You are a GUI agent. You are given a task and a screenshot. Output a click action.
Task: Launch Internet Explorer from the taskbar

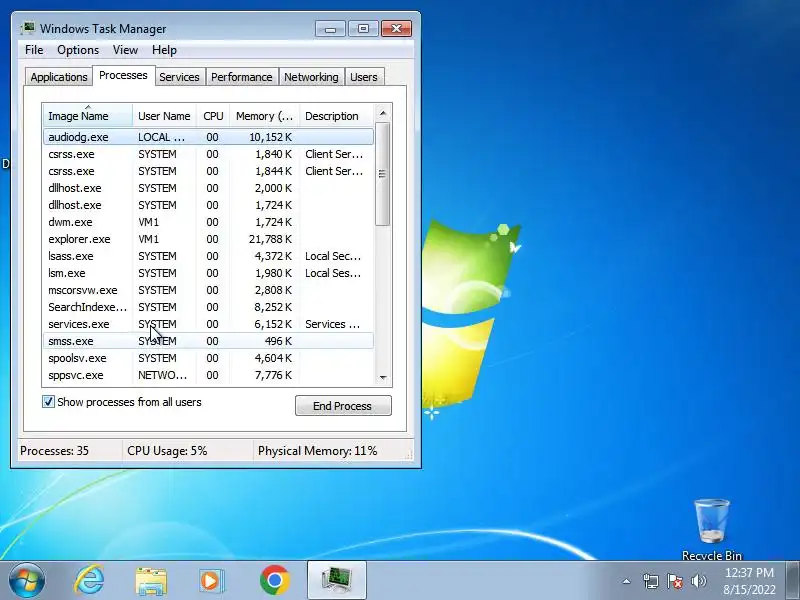pos(89,581)
